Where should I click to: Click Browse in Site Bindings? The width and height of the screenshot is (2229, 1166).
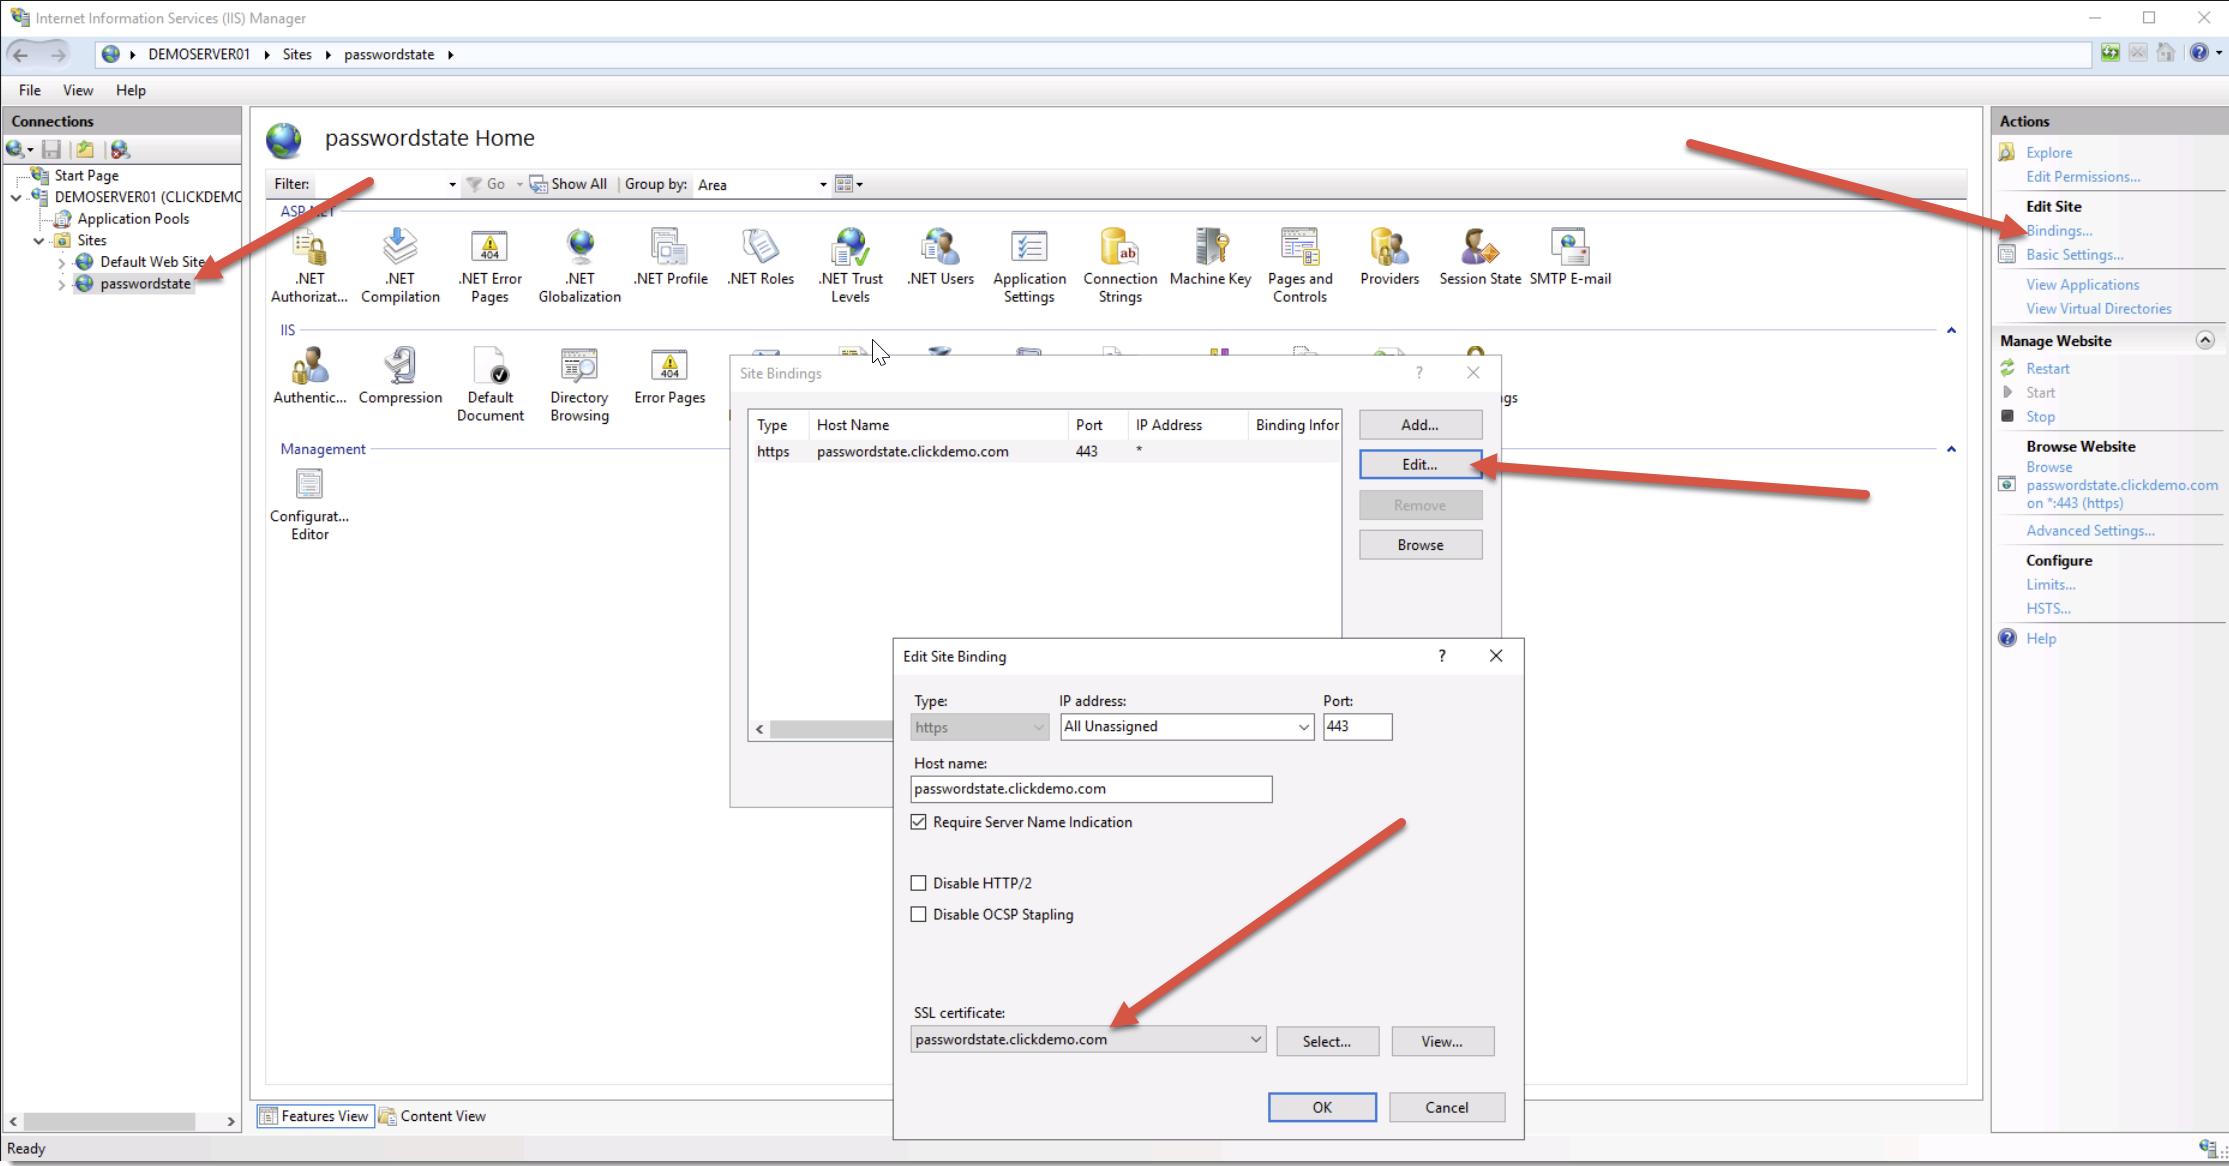[x=1420, y=545]
